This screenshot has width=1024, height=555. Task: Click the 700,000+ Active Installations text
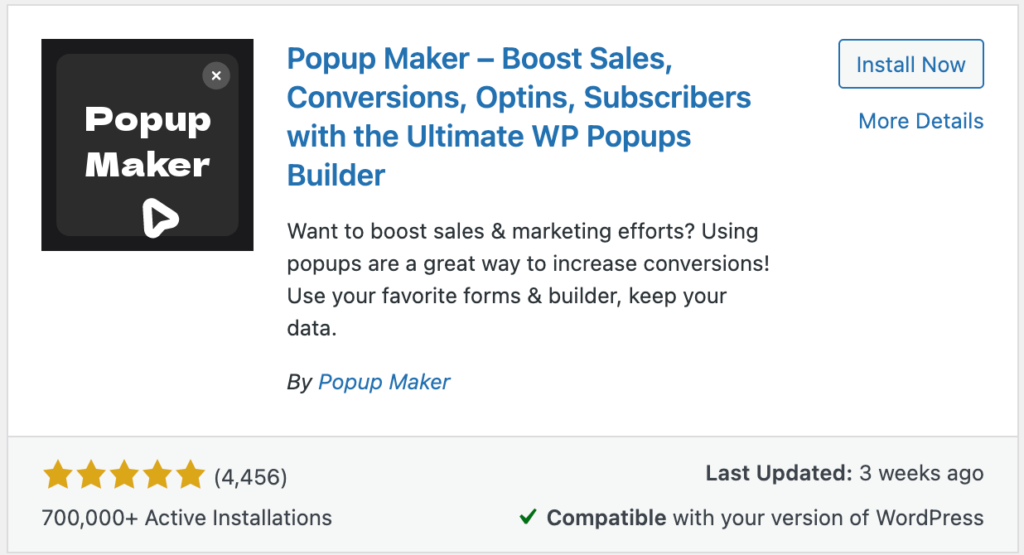click(x=187, y=518)
